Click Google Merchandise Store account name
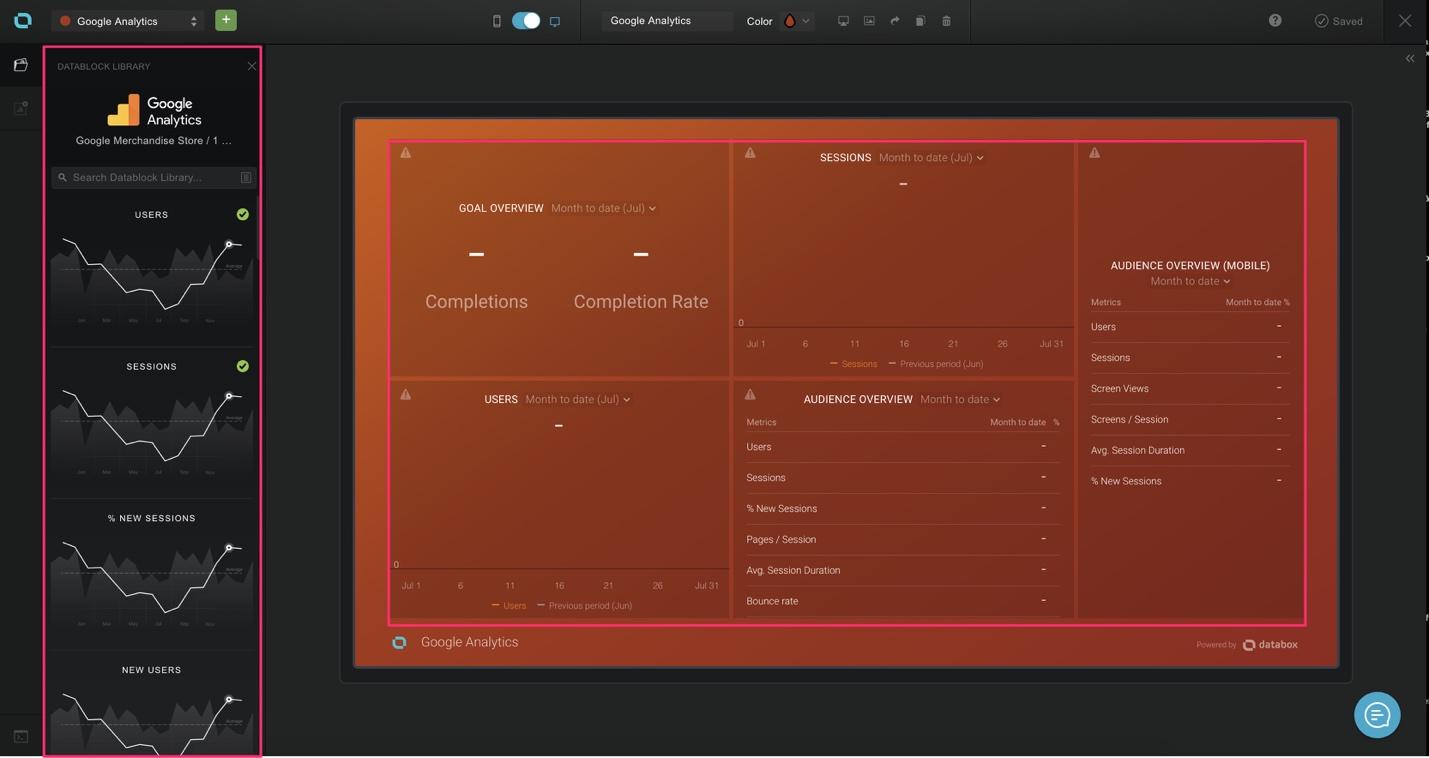This screenshot has height=758, width=1429. 153,141
